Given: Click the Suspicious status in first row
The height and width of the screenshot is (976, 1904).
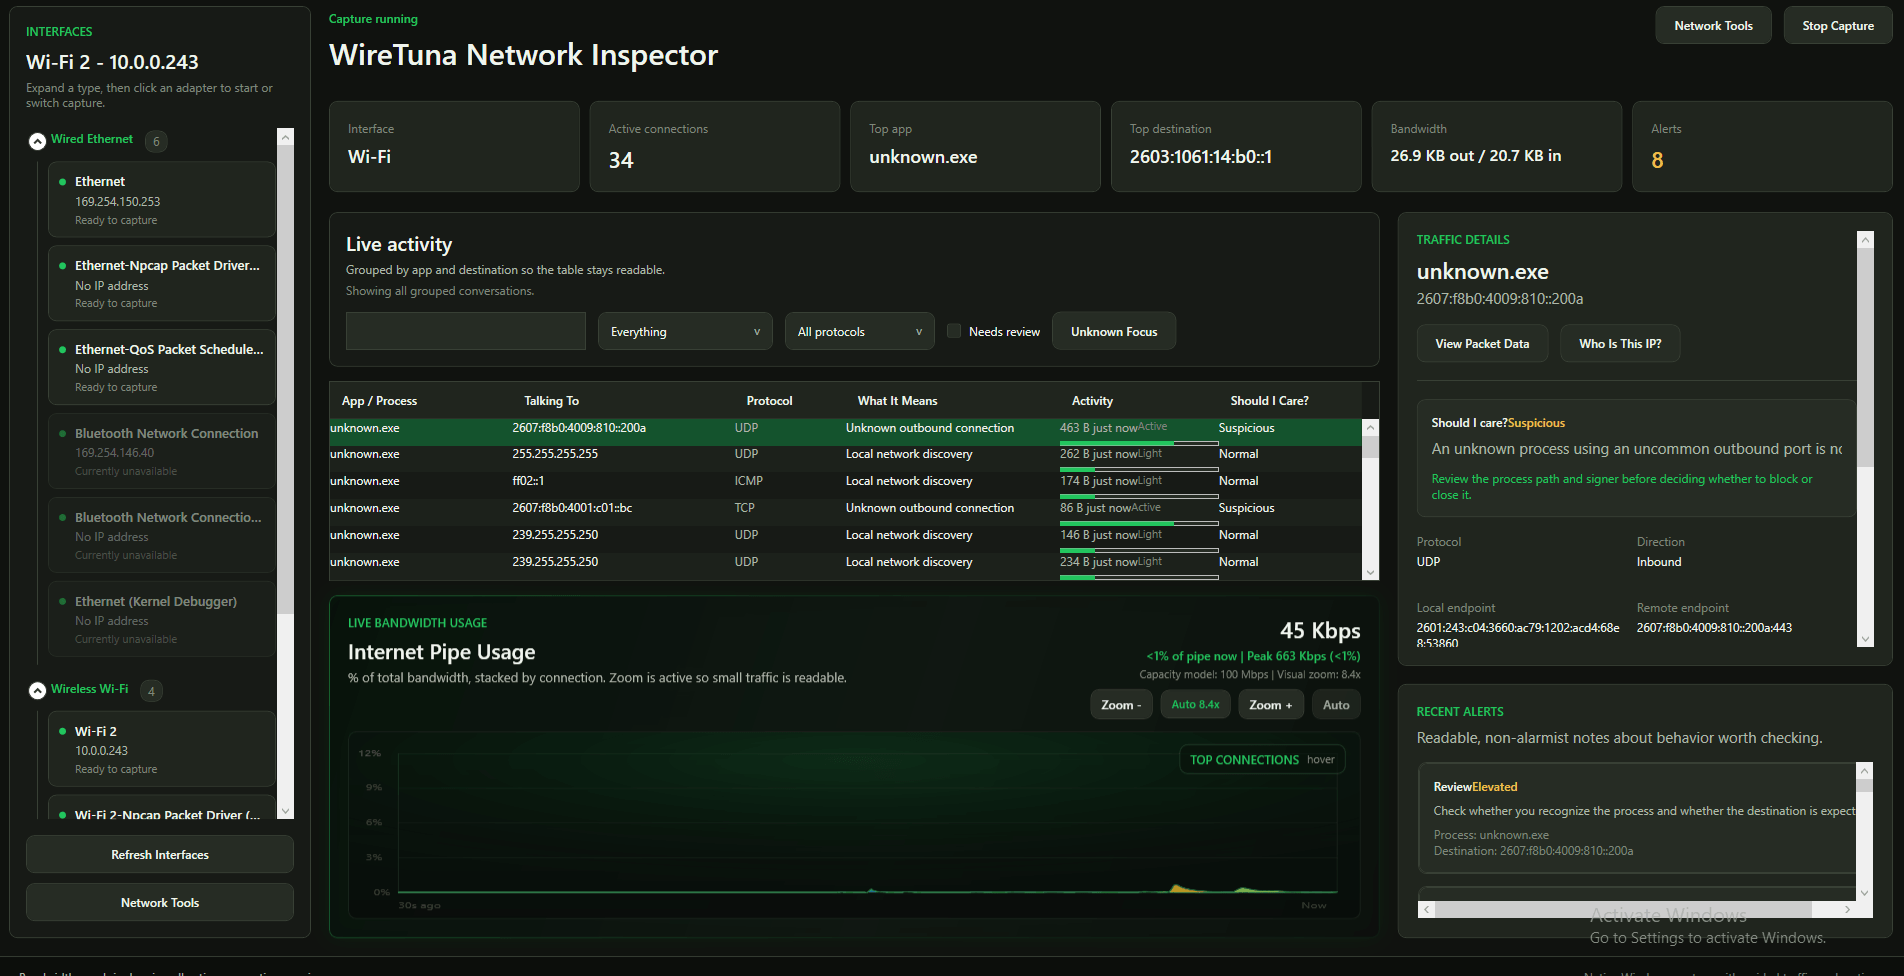Looking at the screenshot, I should point(1246,428).
